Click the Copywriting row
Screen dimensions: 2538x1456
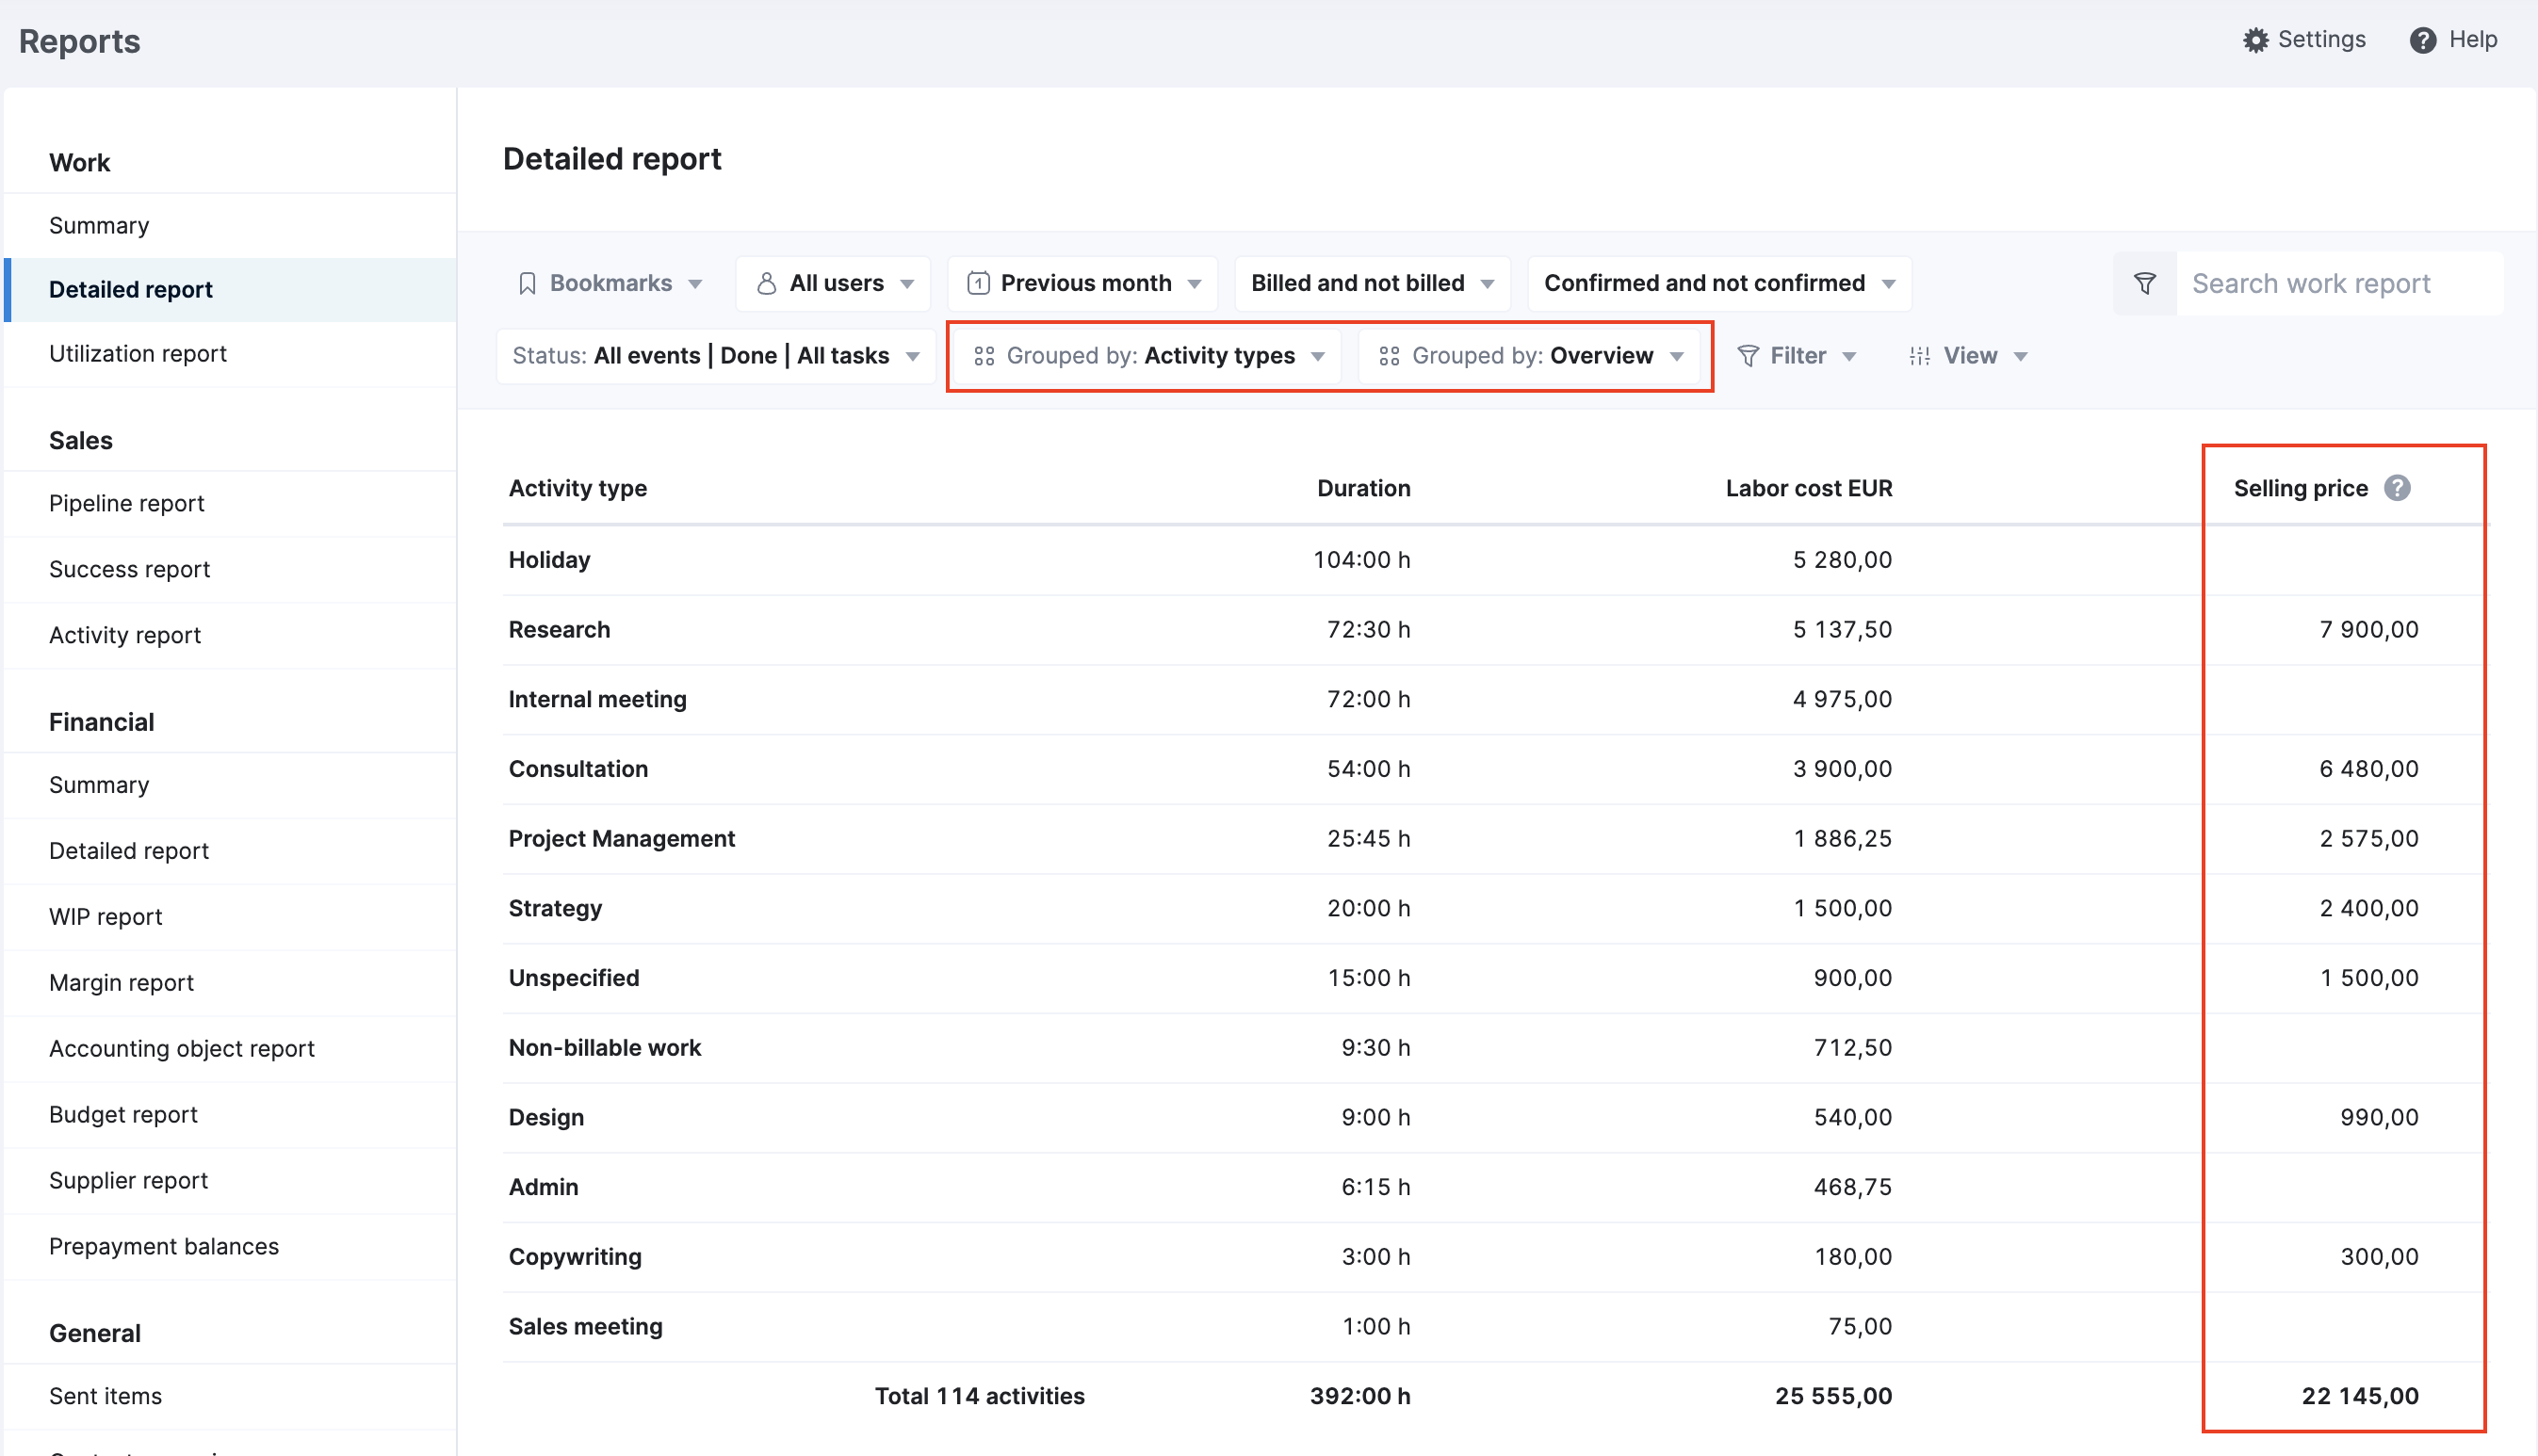click(x=1496, y=1258)
